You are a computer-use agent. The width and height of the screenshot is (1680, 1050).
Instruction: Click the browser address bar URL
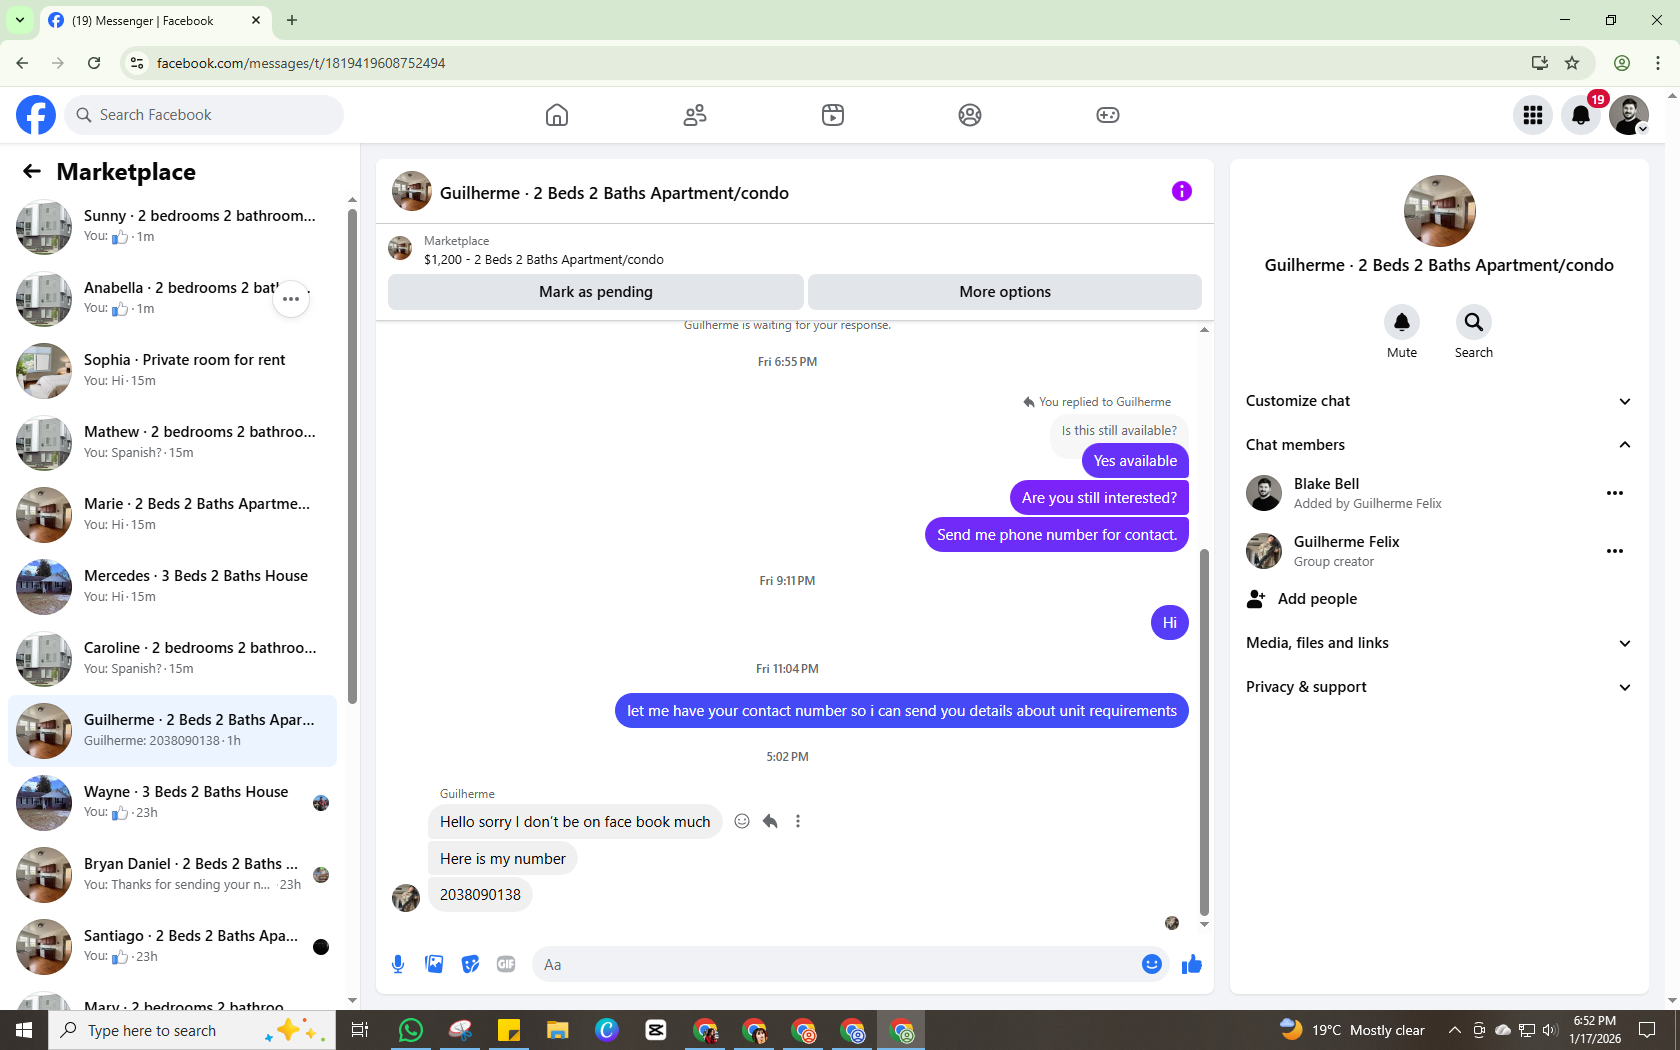pyautogui.click(x=301, y=63)
